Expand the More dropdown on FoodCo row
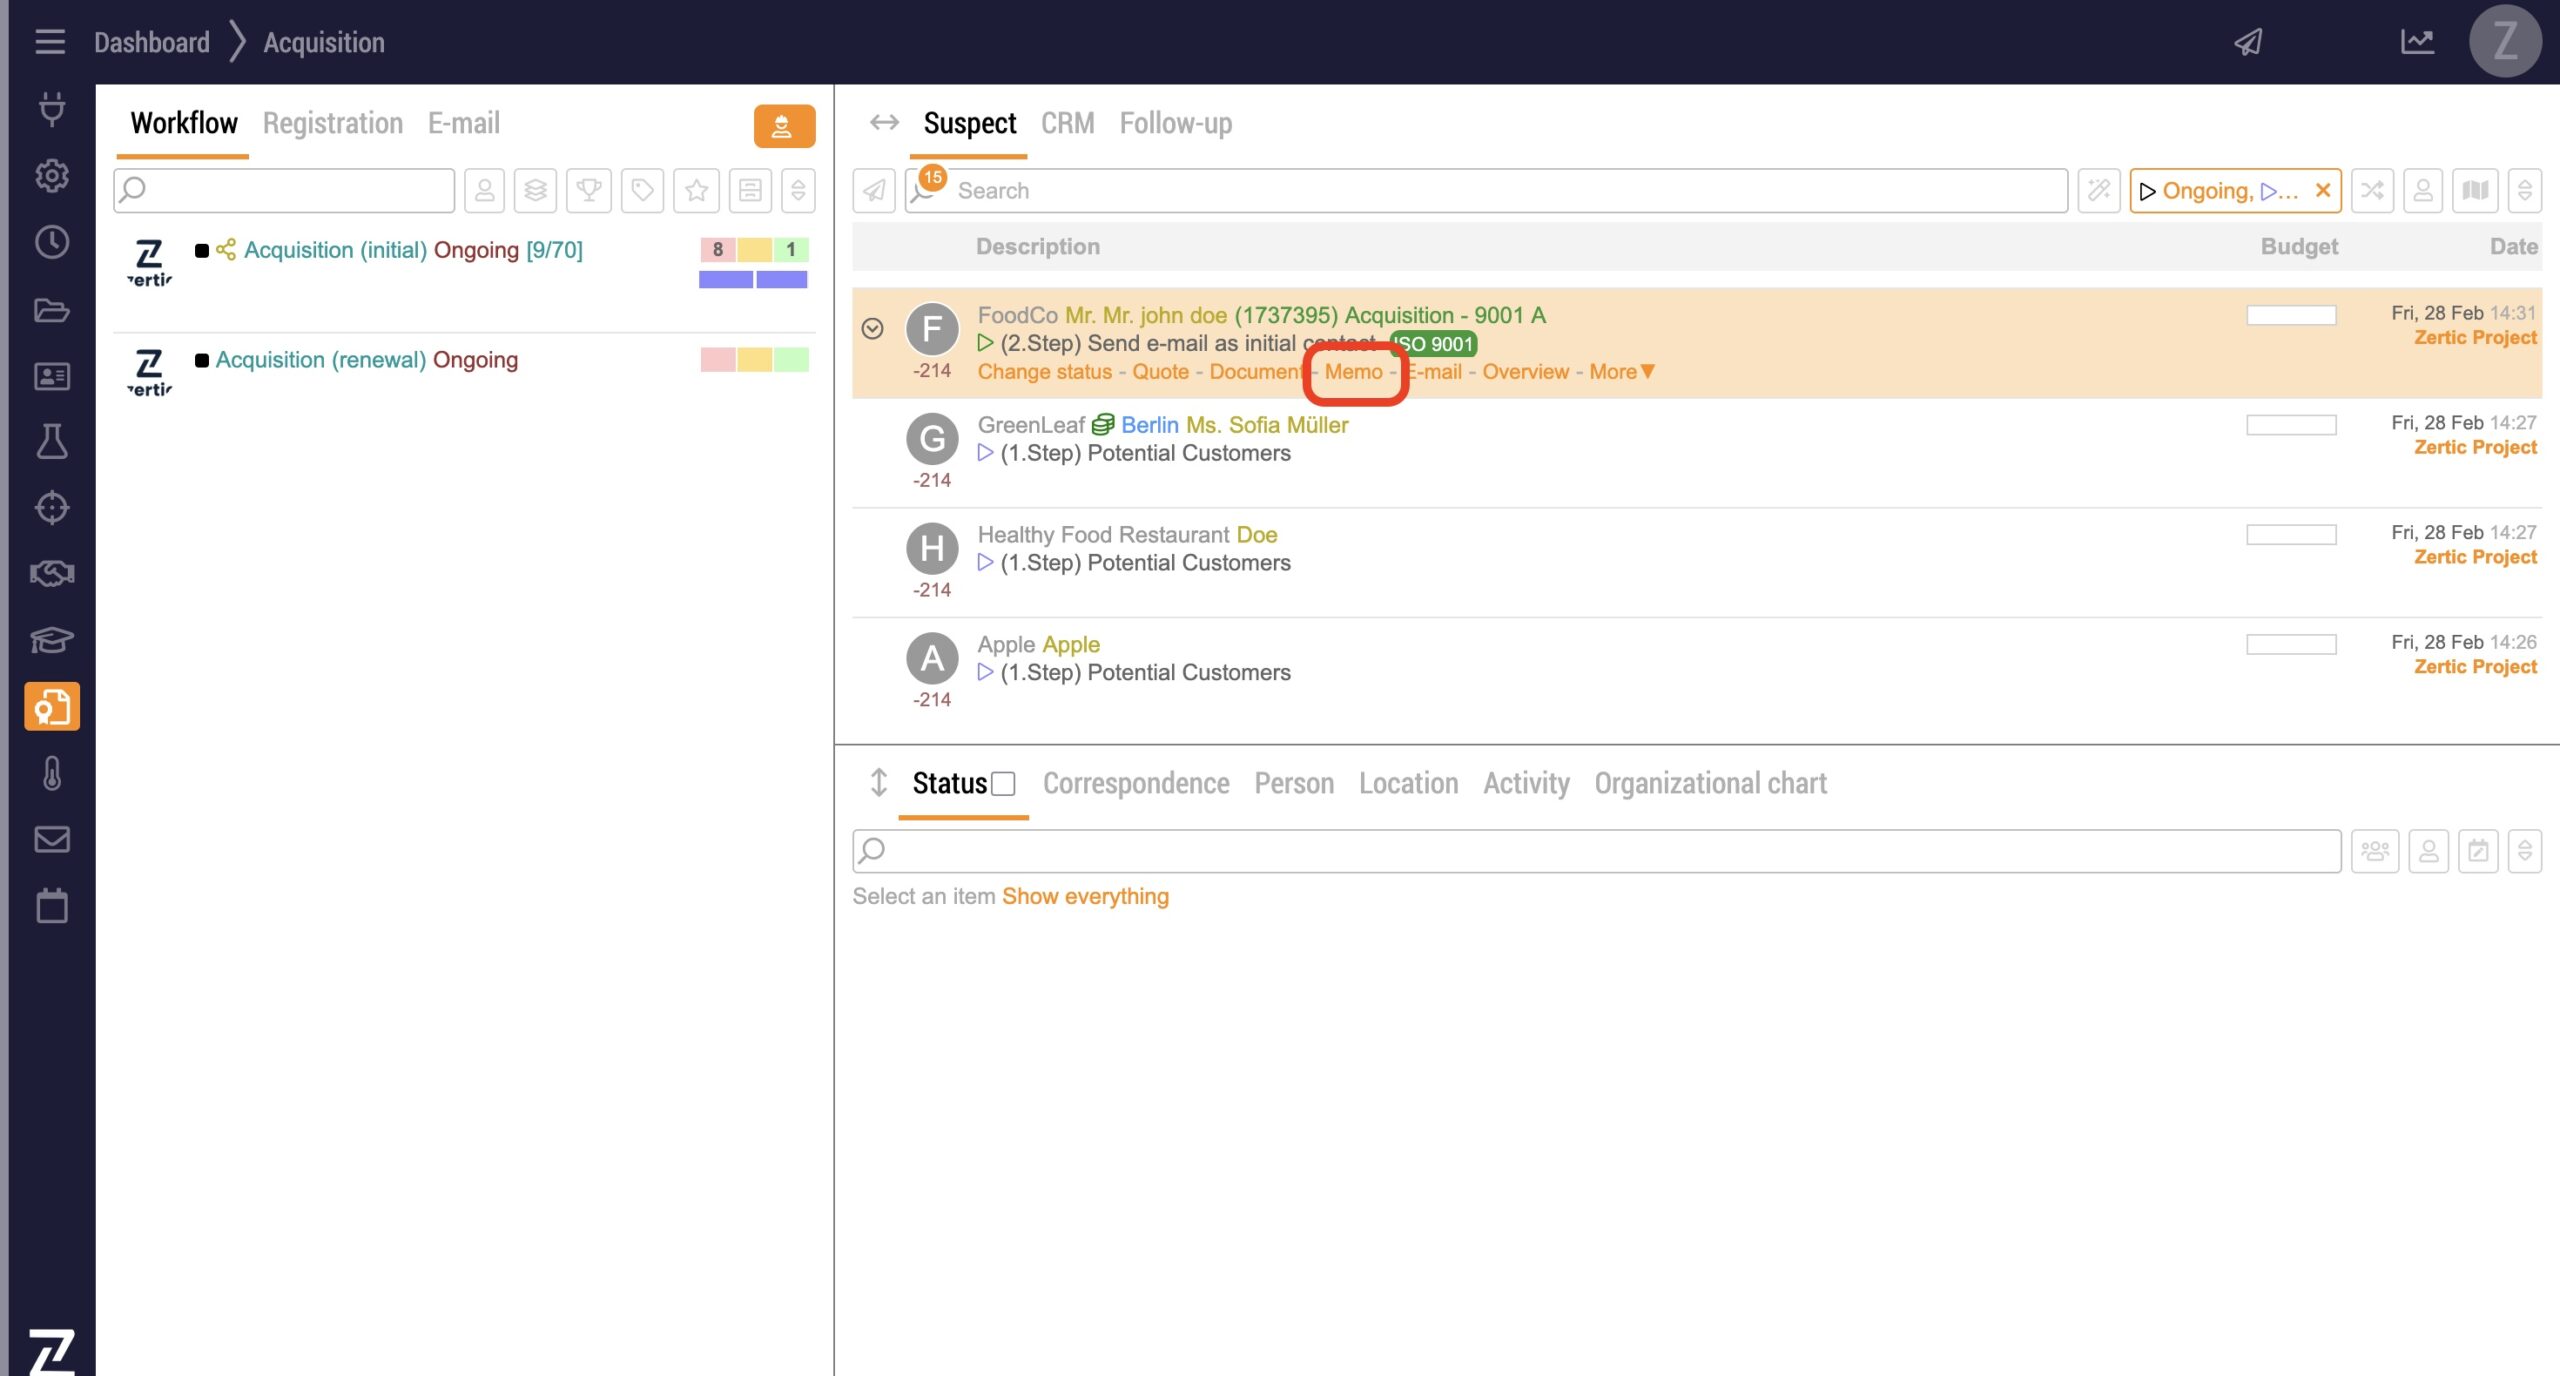2560x1376 pixels. click(x=1621, y=372)
